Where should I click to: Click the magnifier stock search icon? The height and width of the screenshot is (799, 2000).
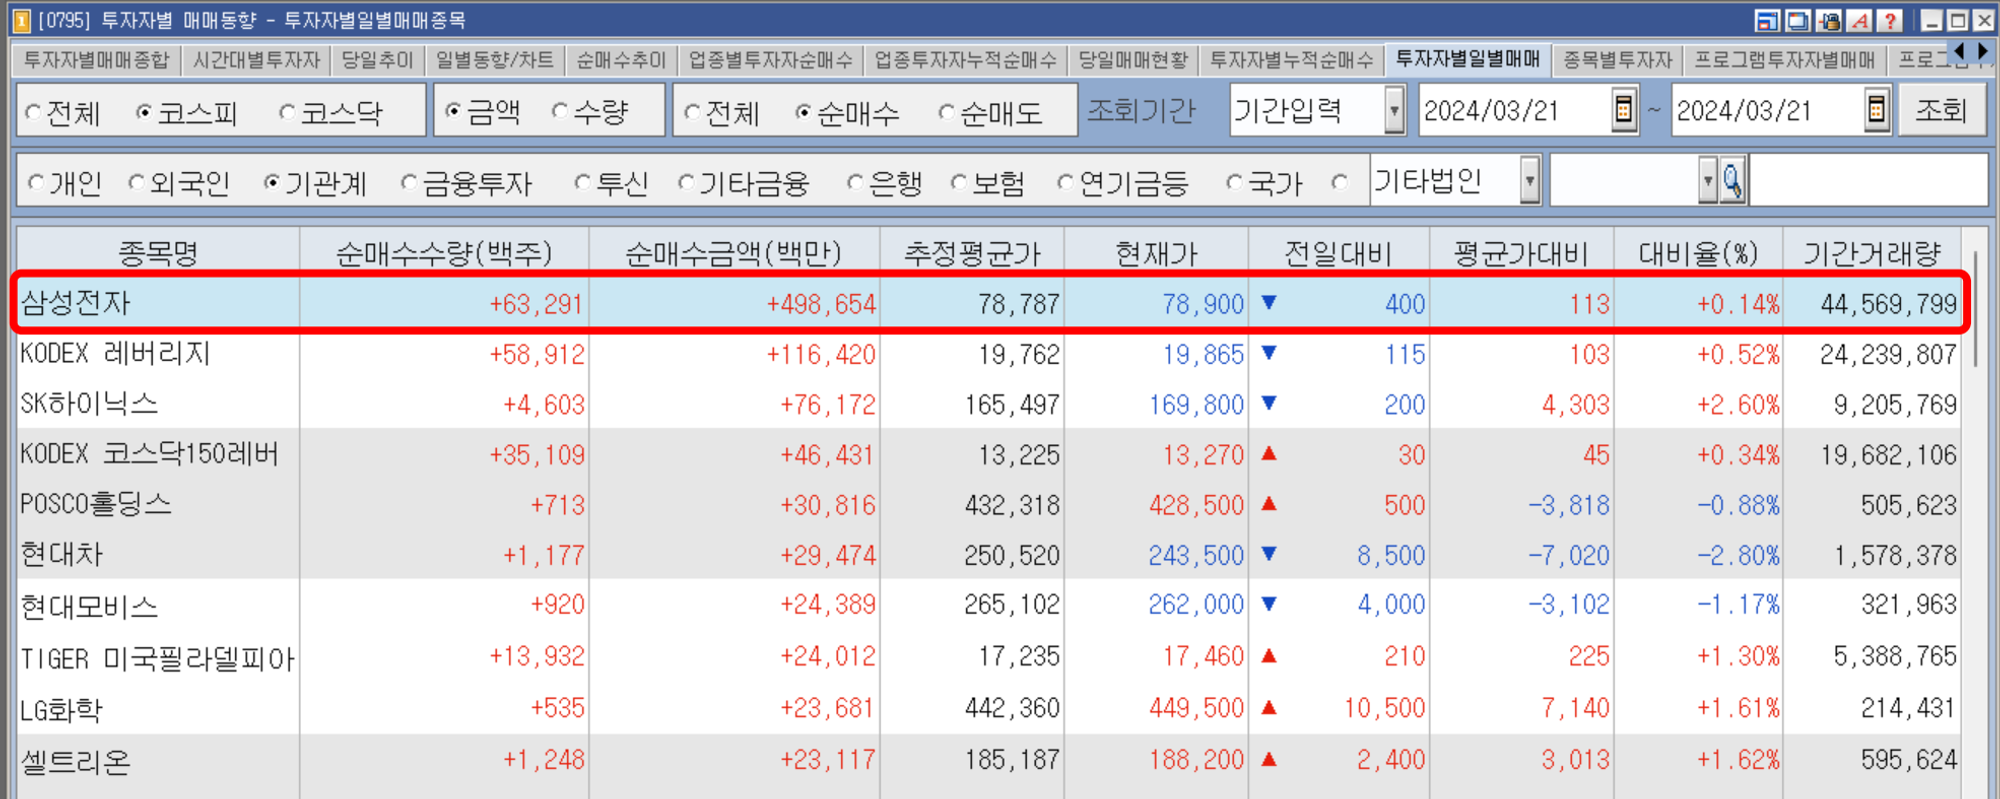pyautogui.click(x=1732, y=182)
